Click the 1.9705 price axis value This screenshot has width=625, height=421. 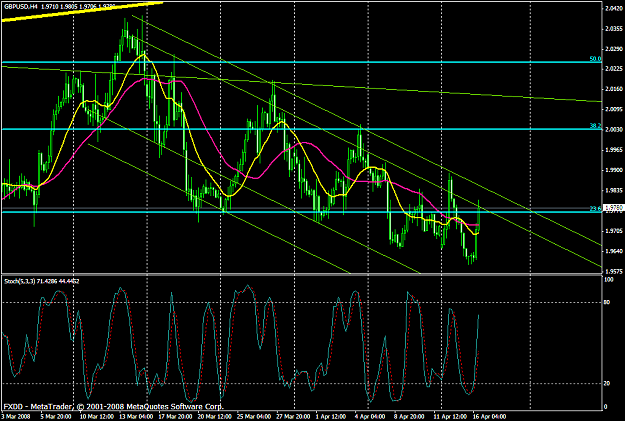coord(613,231)
